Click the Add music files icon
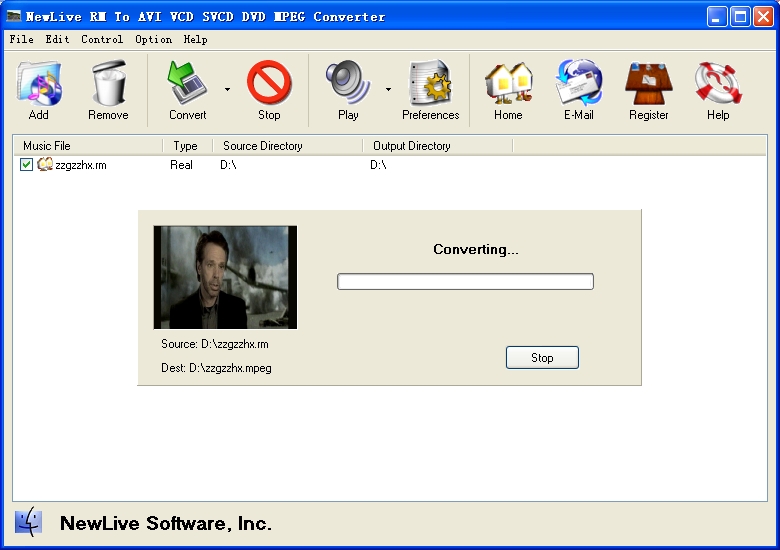This screenshot has height=550, width=780. [x=39, y=83]
